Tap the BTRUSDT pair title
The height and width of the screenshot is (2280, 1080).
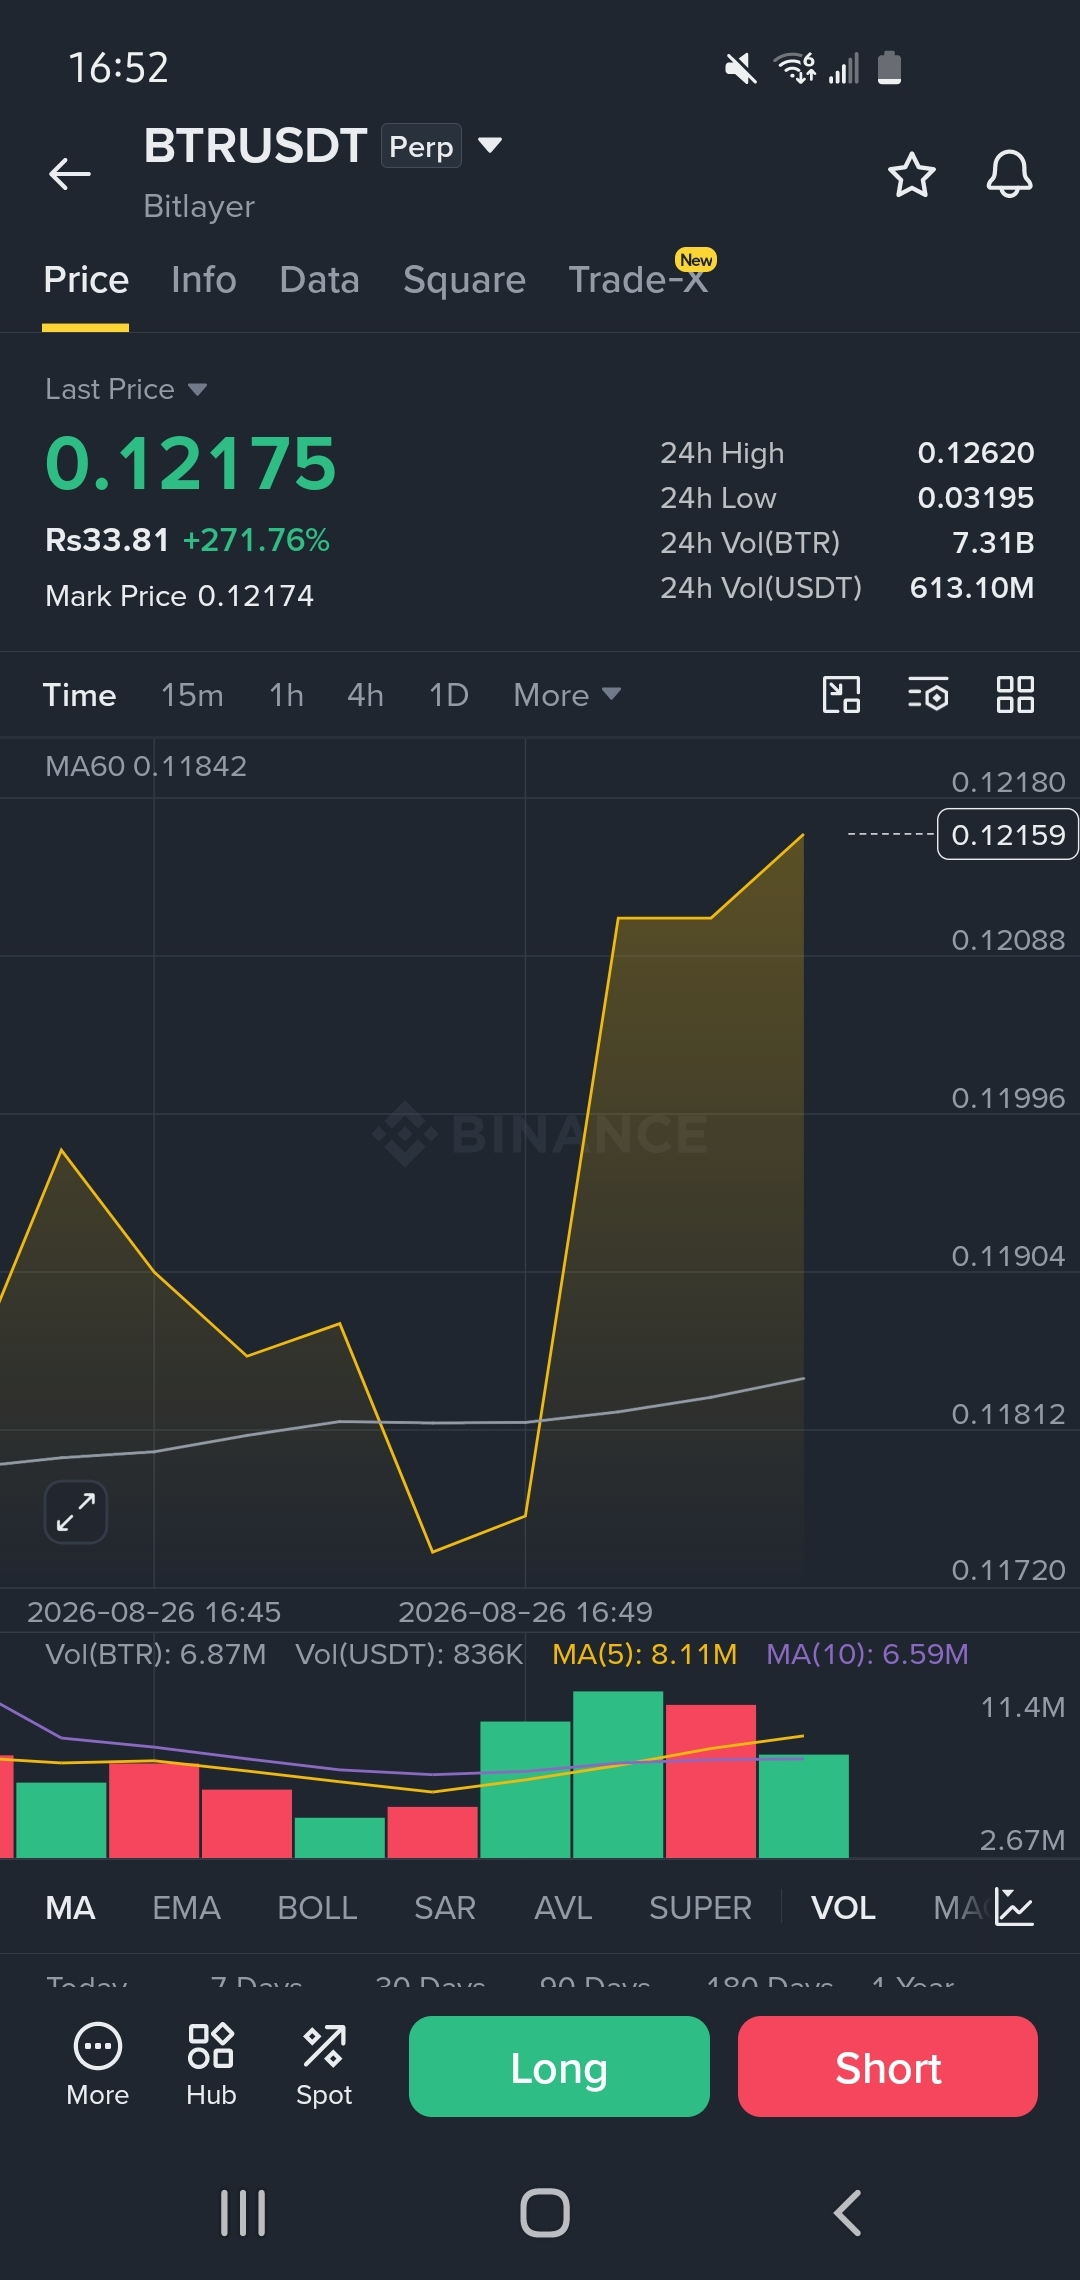point(256,146)
